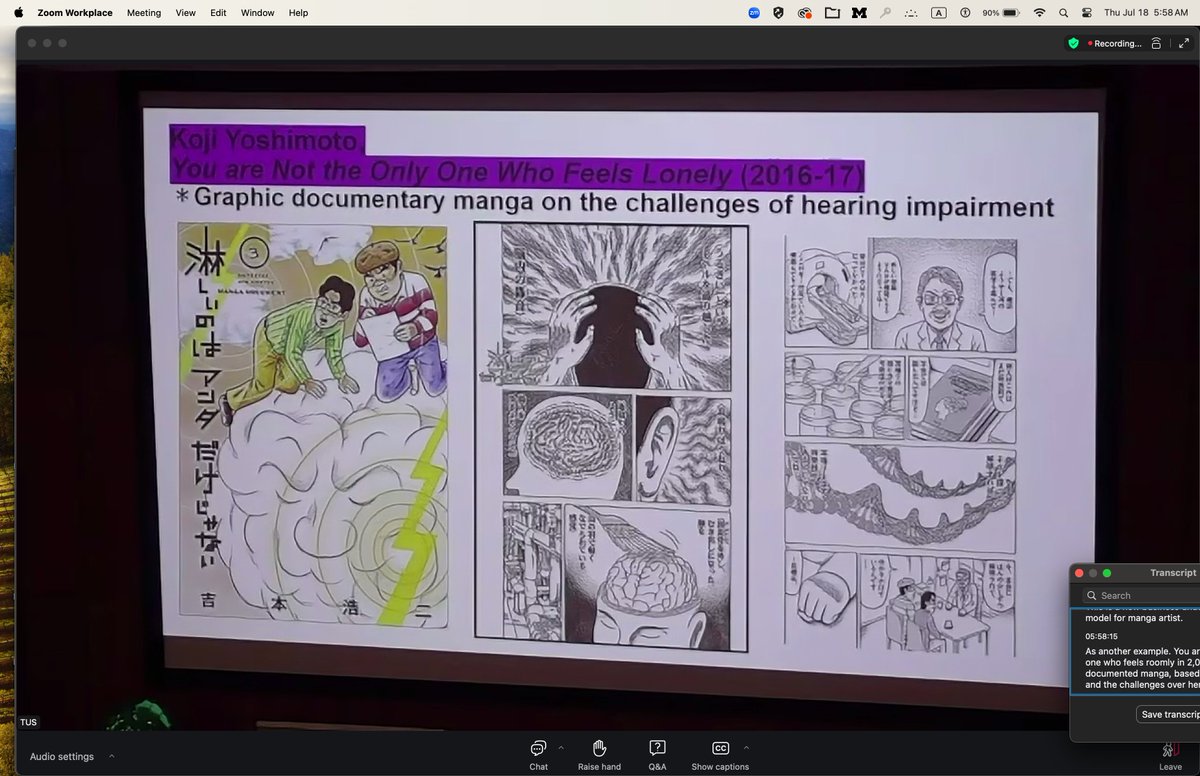
Task: Expand the Show captions options caret
Action: [x=746, y=748]
